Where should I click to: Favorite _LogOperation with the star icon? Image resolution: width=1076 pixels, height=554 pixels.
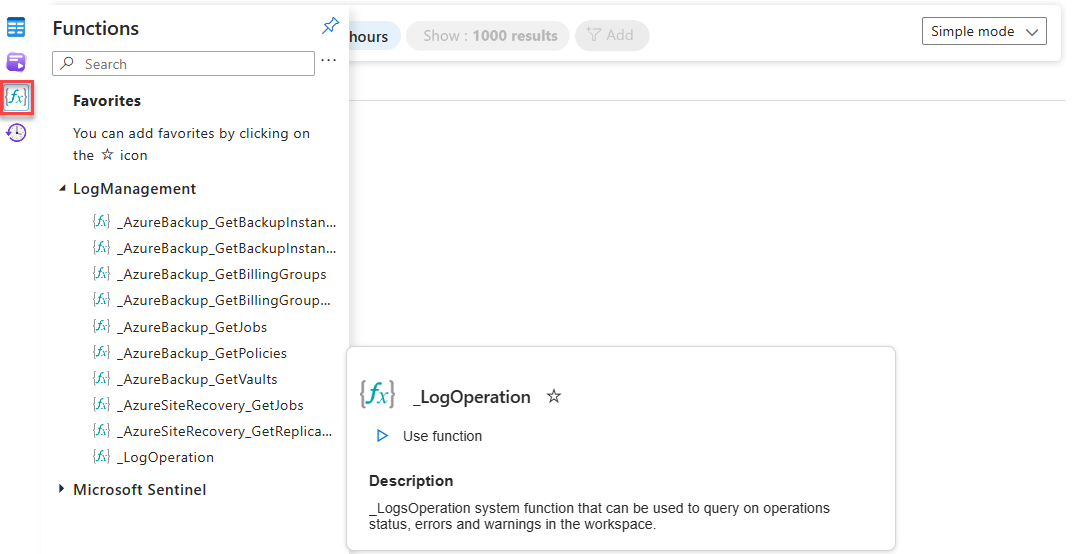tap(554, 397)
